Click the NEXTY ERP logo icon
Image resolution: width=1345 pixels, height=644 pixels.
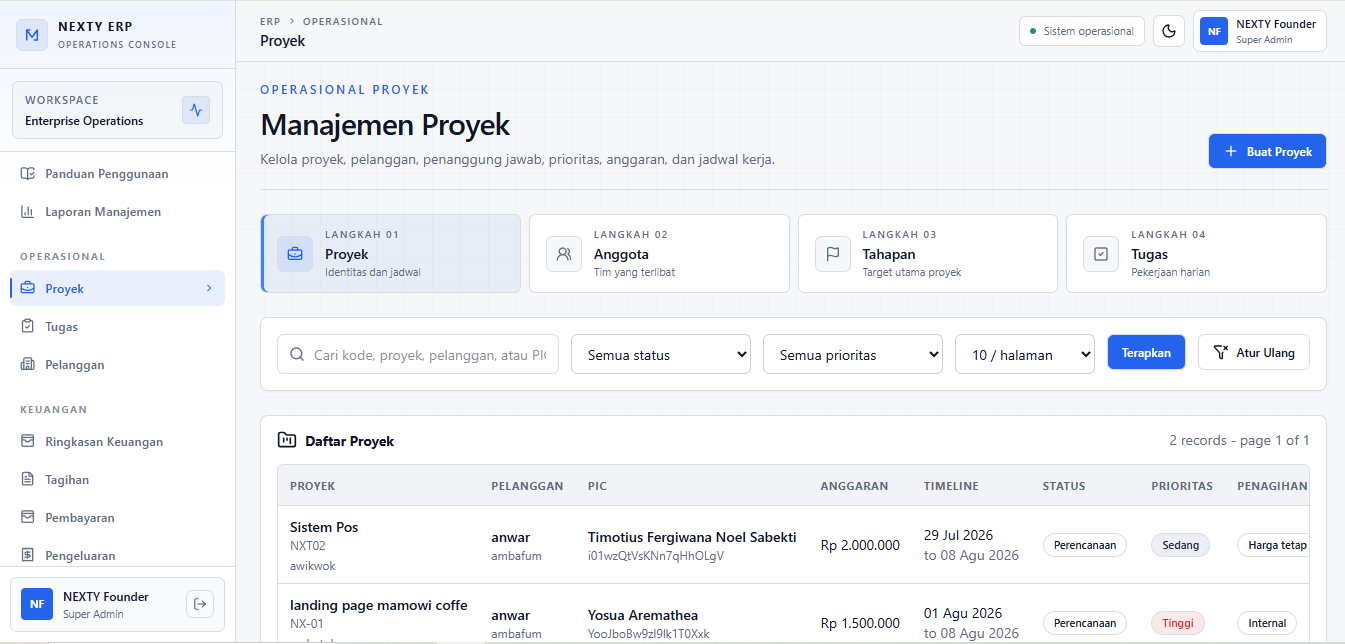pyautogui.click(x=32, y=35)
